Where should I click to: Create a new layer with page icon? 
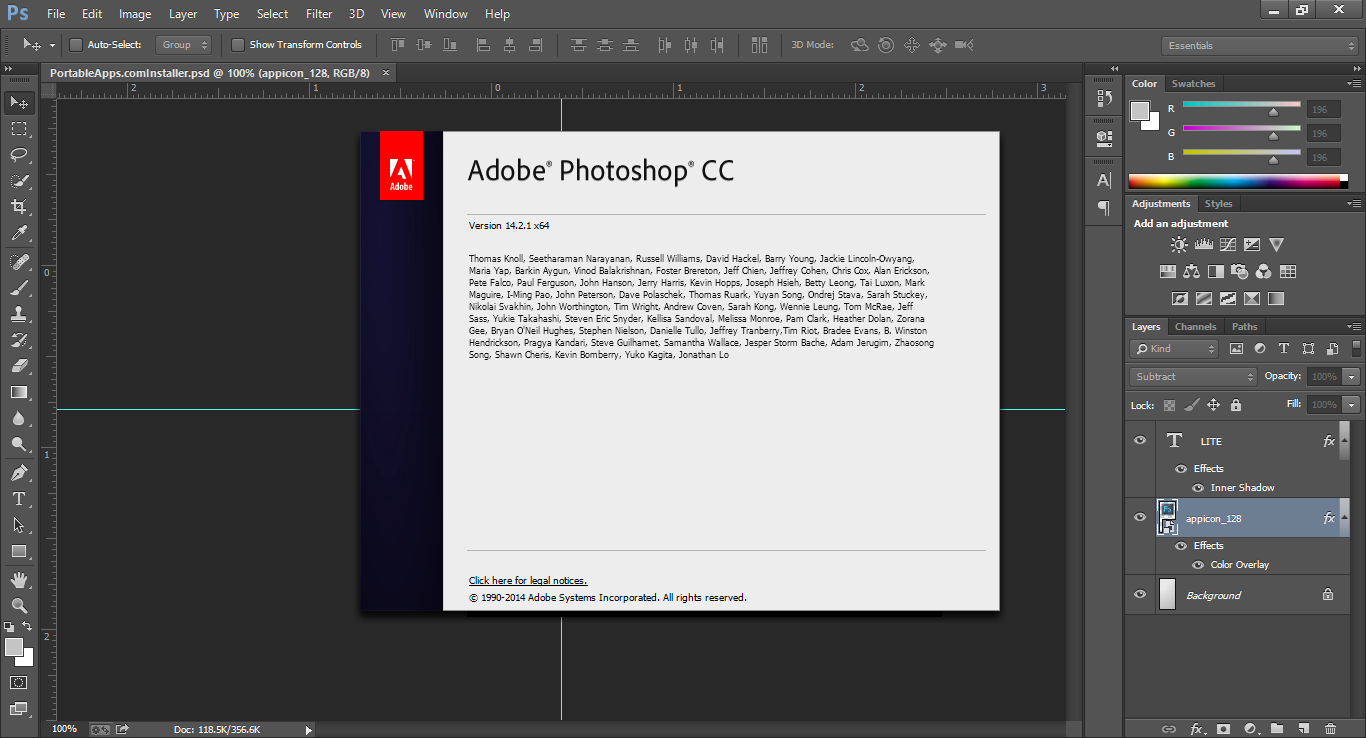pos(1303,729)
